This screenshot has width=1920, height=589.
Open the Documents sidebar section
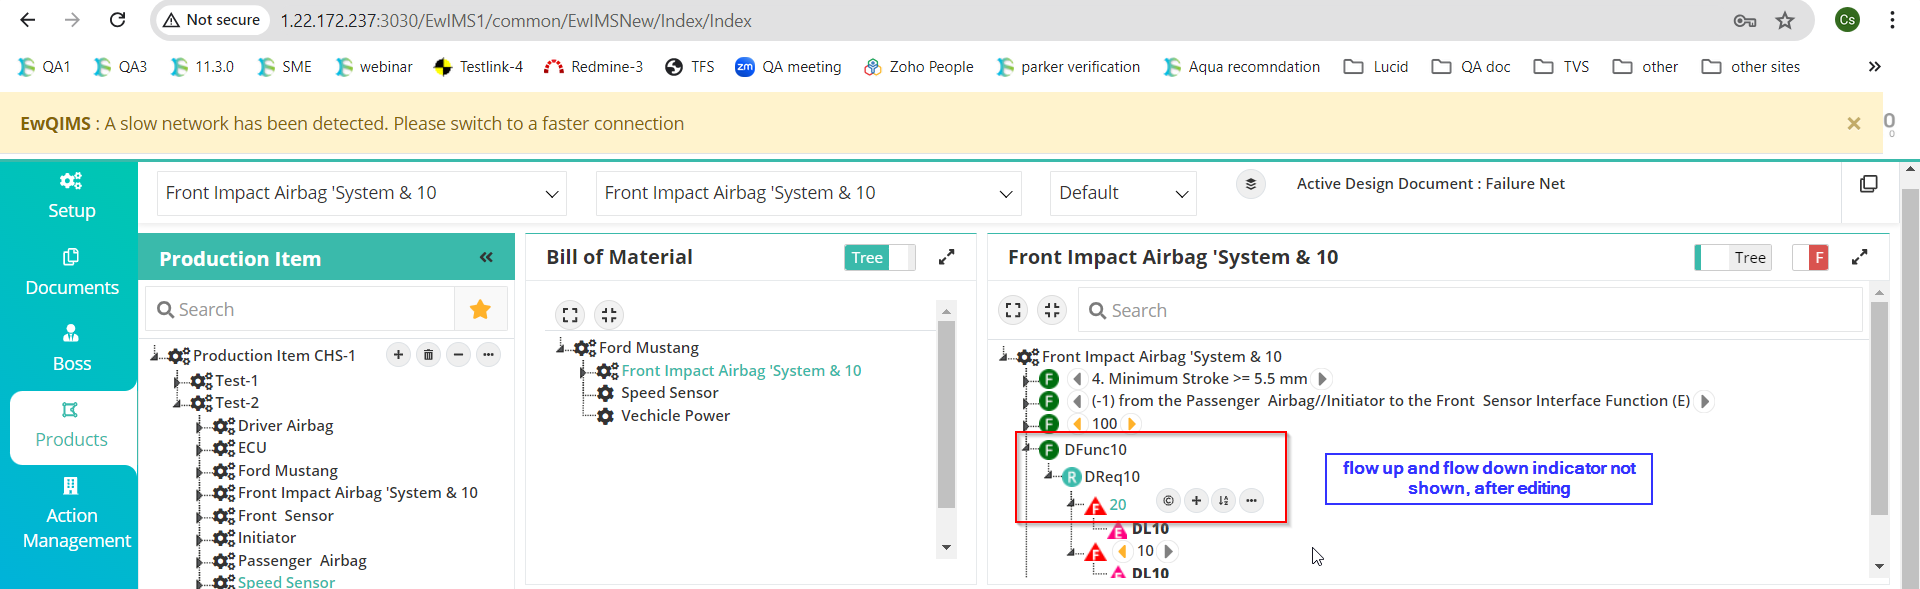71,272
